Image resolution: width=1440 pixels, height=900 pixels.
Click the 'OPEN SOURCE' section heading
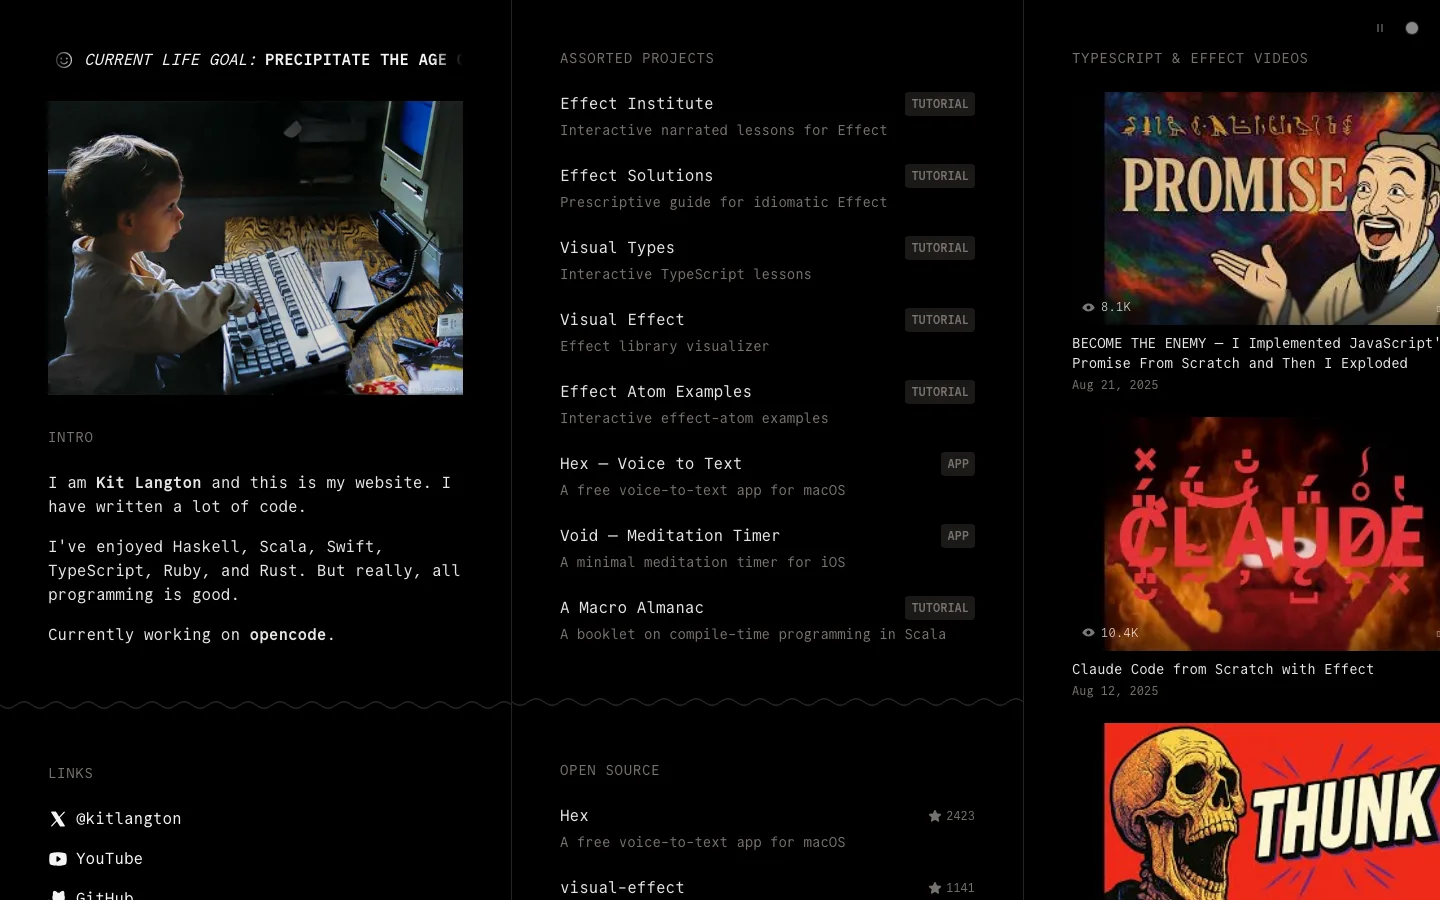[610, 771]
